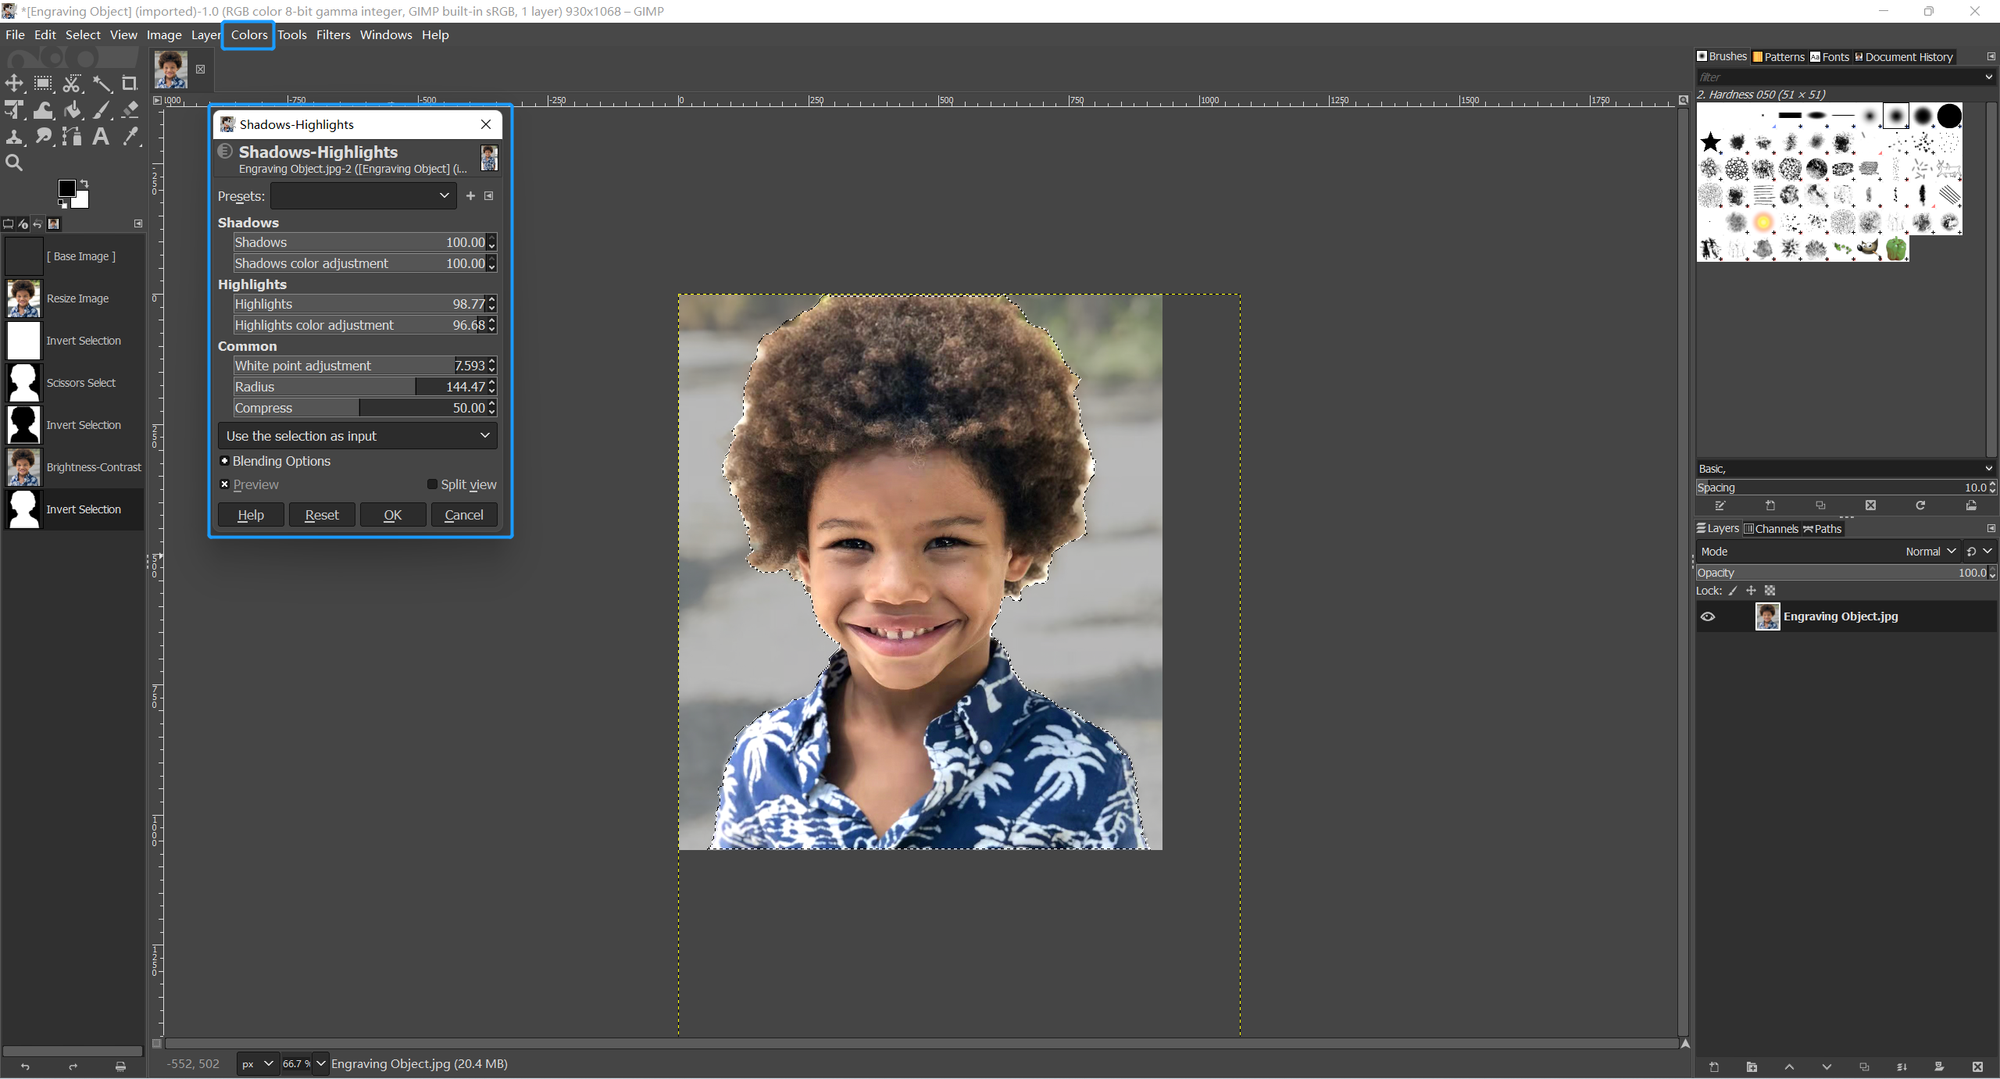This screenshot has width=2000, height=1079.
Task: Select the Bucket Fill tool
Action: (x=72, y=110)
